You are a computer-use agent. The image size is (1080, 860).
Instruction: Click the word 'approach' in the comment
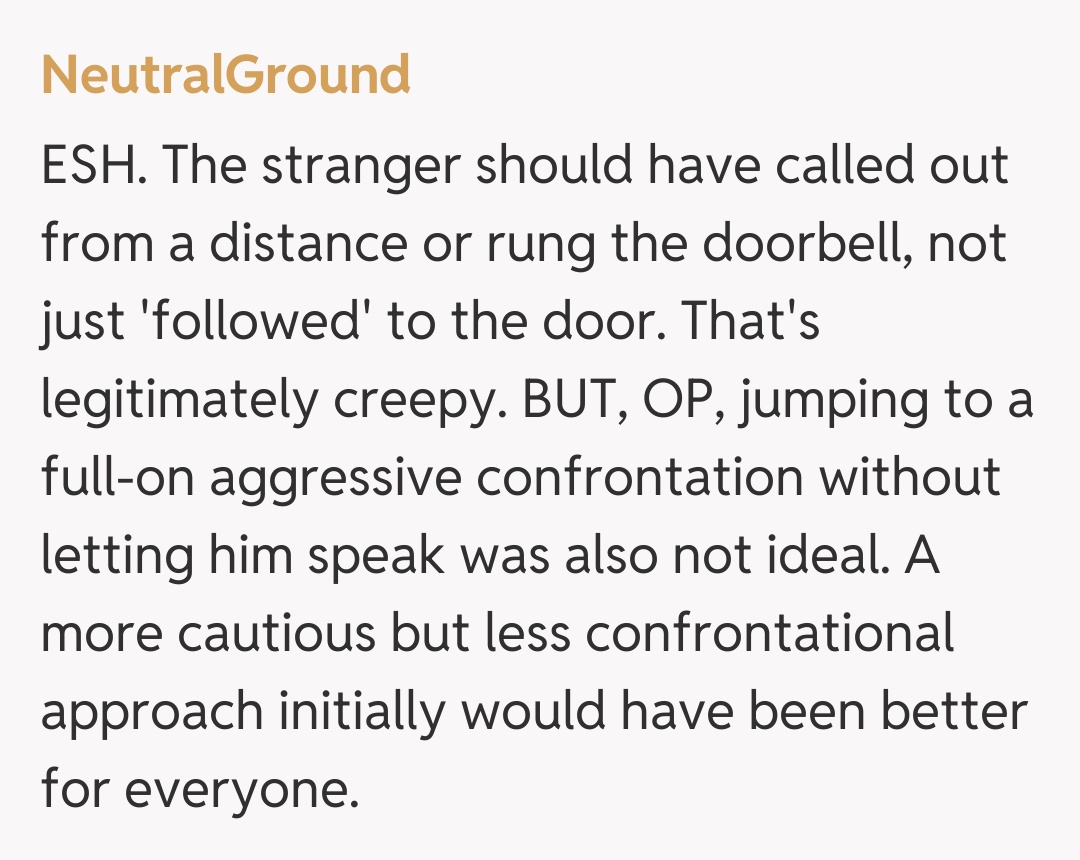(151, 713)
